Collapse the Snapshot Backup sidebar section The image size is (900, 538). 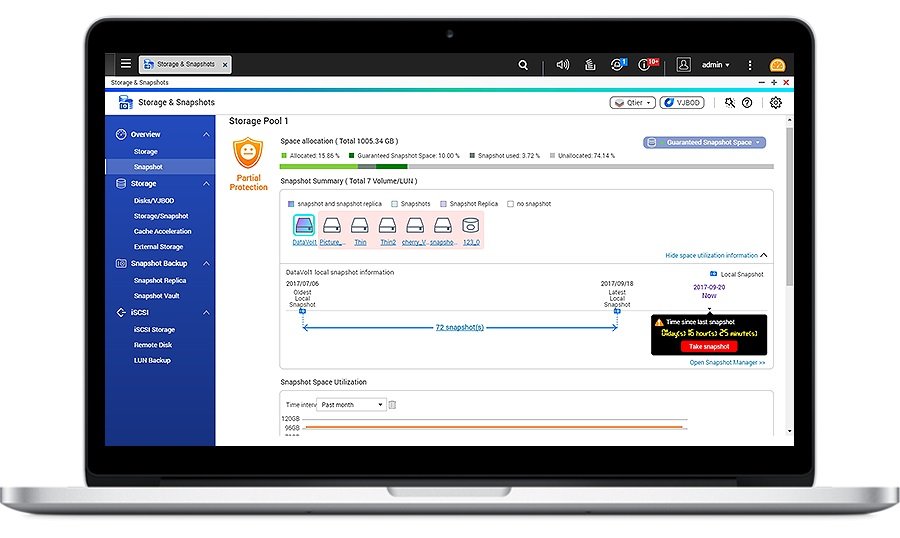click(x=206, y=264)
